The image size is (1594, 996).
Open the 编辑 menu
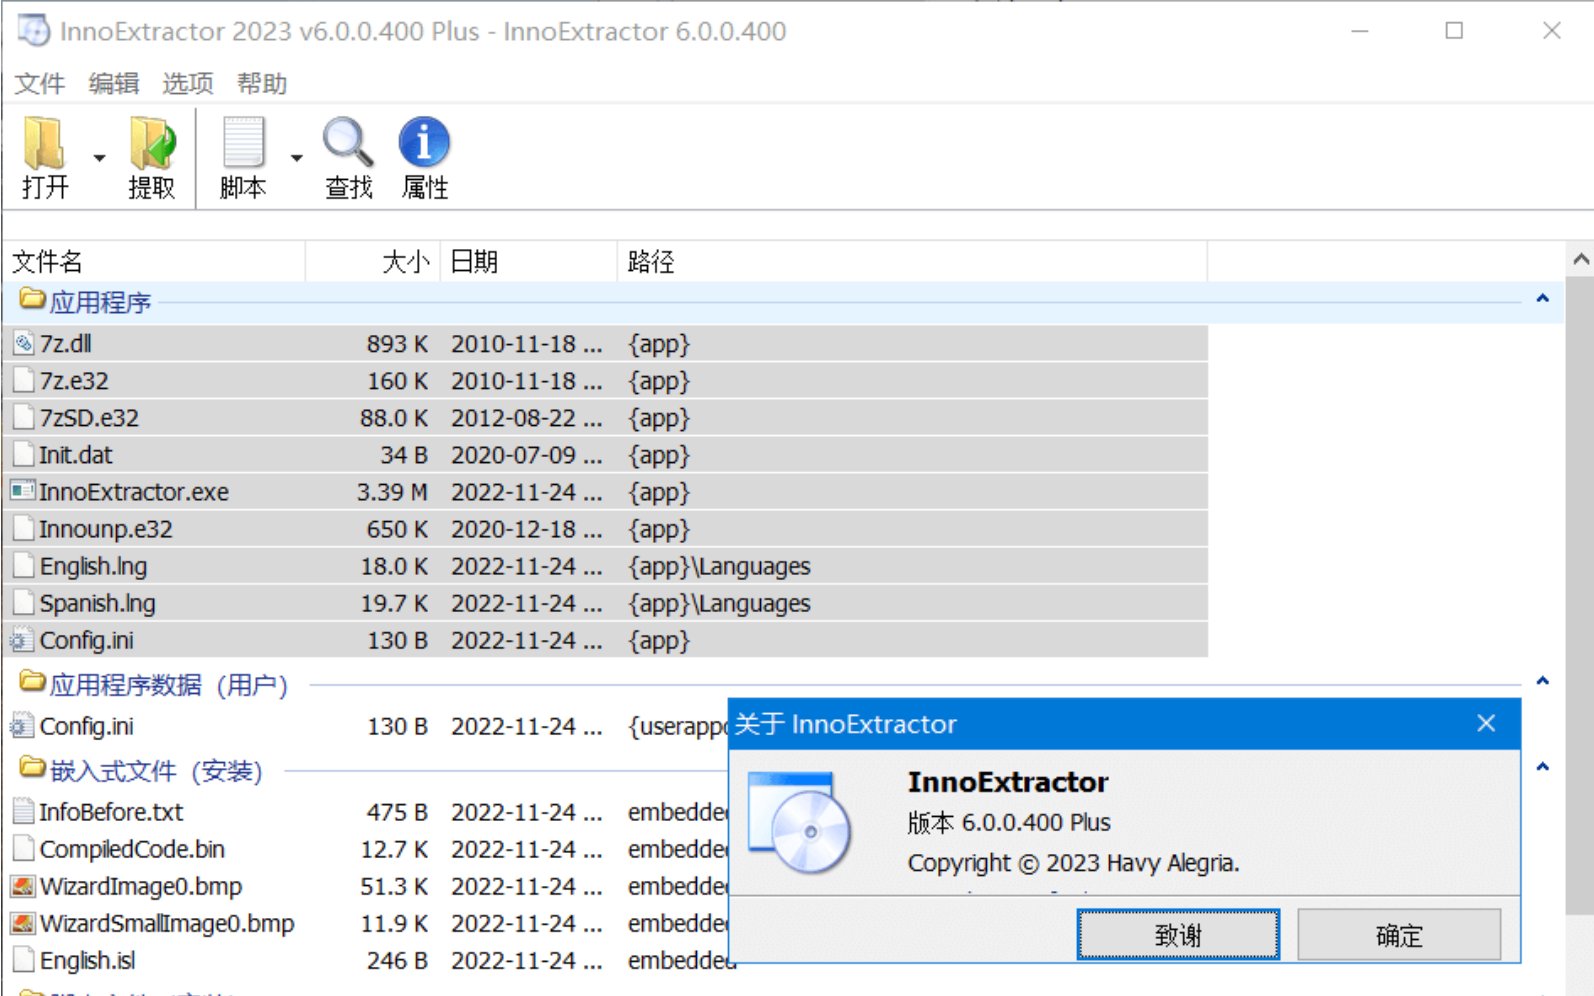click(x=114, y=83)
